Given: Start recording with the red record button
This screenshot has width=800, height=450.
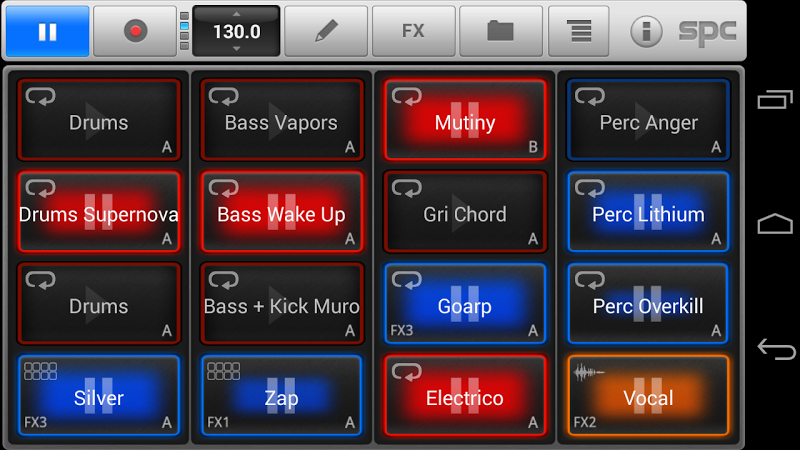Looking at the screenshot, I should click(135, 31).
